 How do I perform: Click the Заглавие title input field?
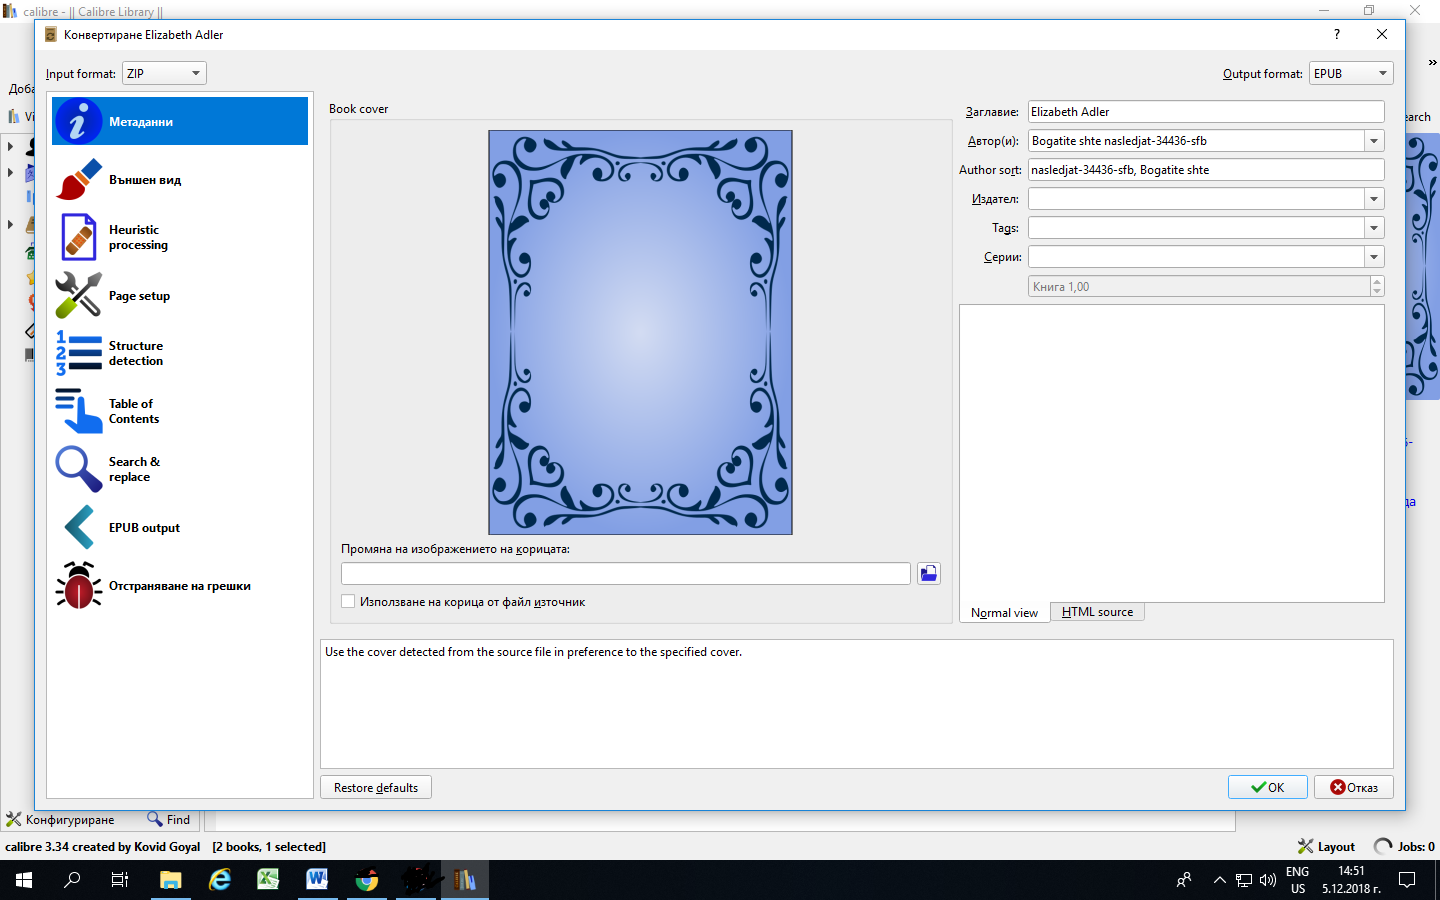[1205, 112]
